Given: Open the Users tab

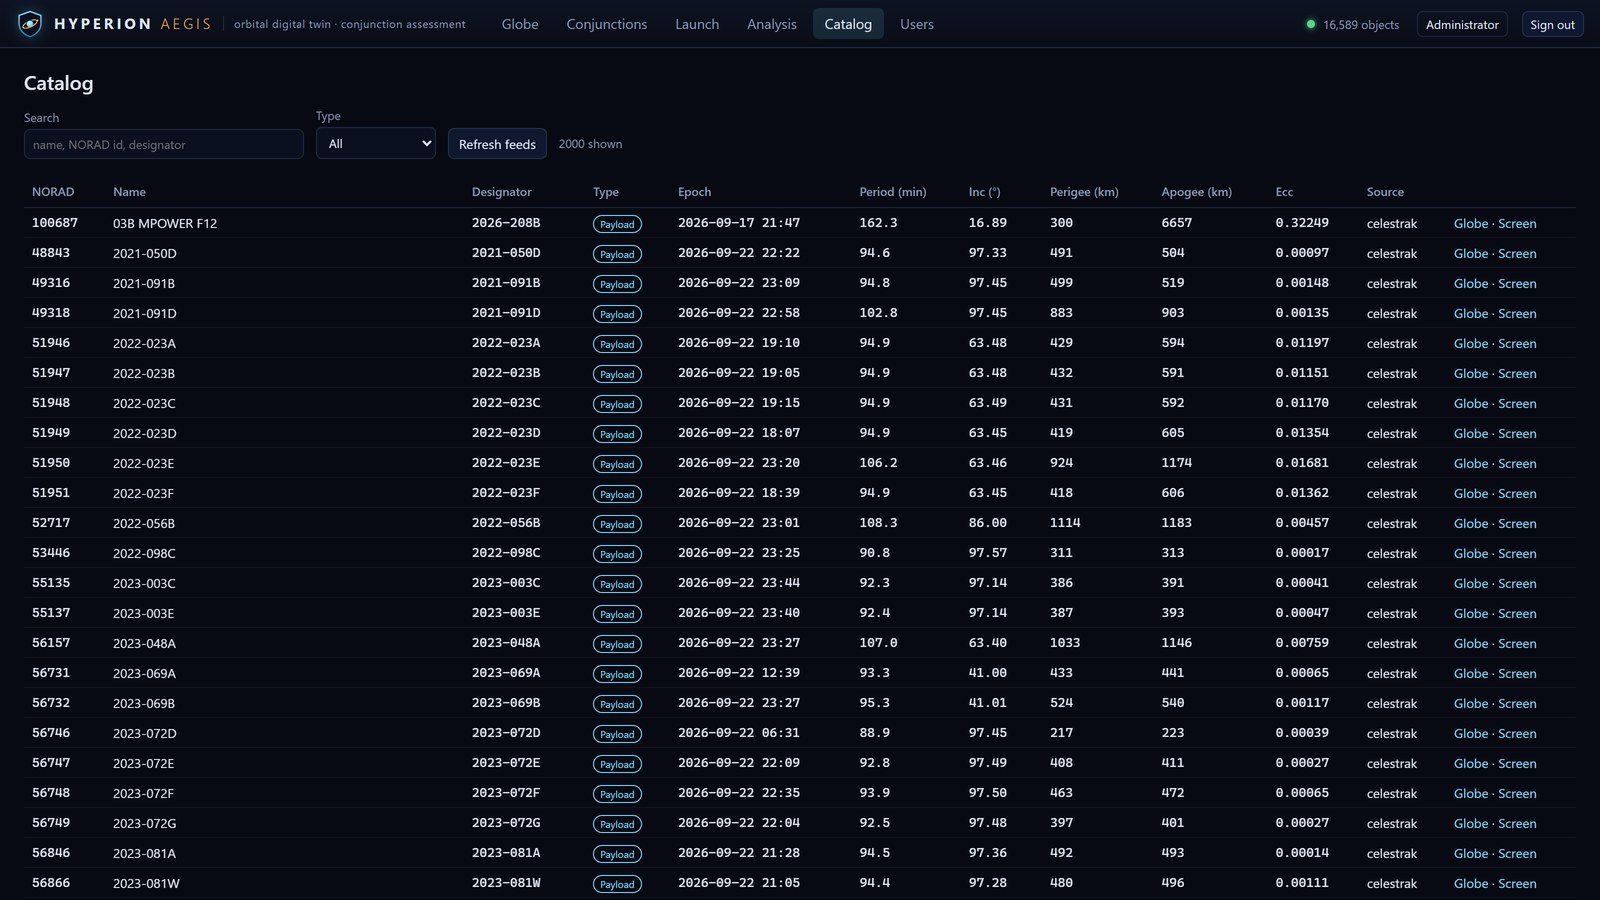Looking at the screenshot, I should [x=917, y=24].
